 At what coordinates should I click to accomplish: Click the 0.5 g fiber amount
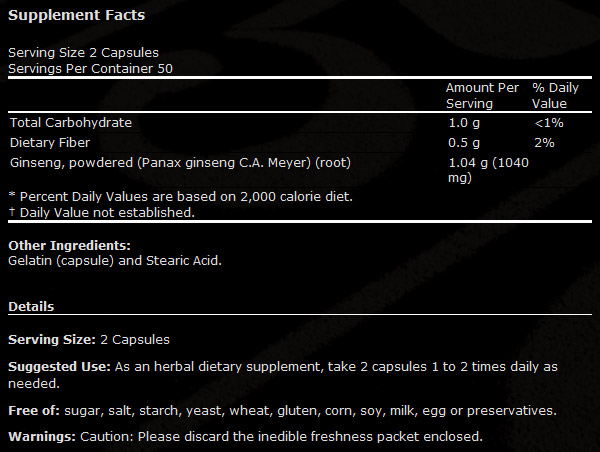pos(464,143)
